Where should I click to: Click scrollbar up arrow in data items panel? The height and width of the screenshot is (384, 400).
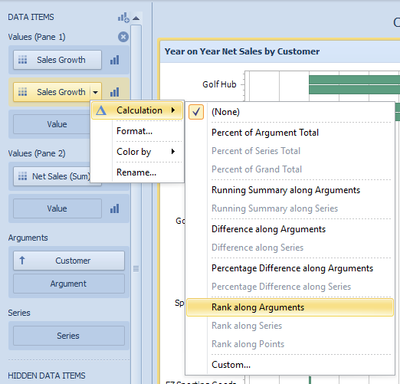coord(136,18)
